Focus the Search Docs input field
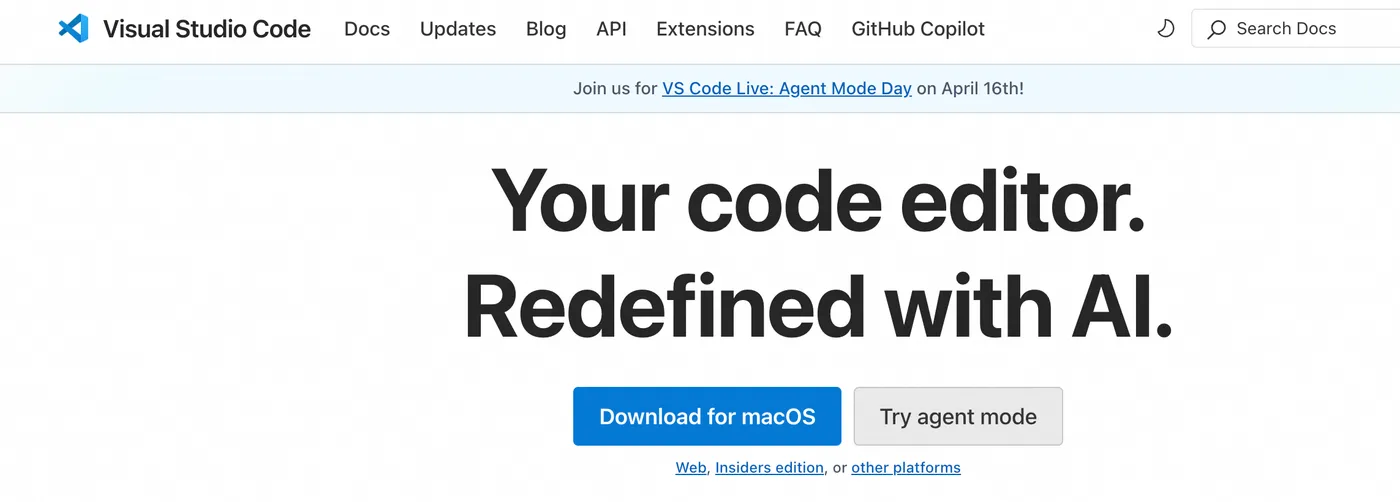 coord(1296,29)
